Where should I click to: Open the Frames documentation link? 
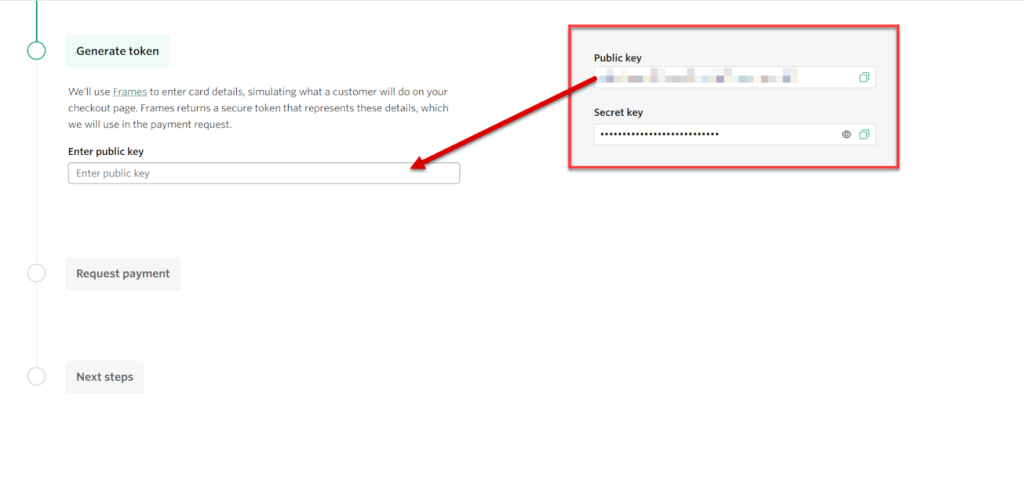[x=129, y=91]
